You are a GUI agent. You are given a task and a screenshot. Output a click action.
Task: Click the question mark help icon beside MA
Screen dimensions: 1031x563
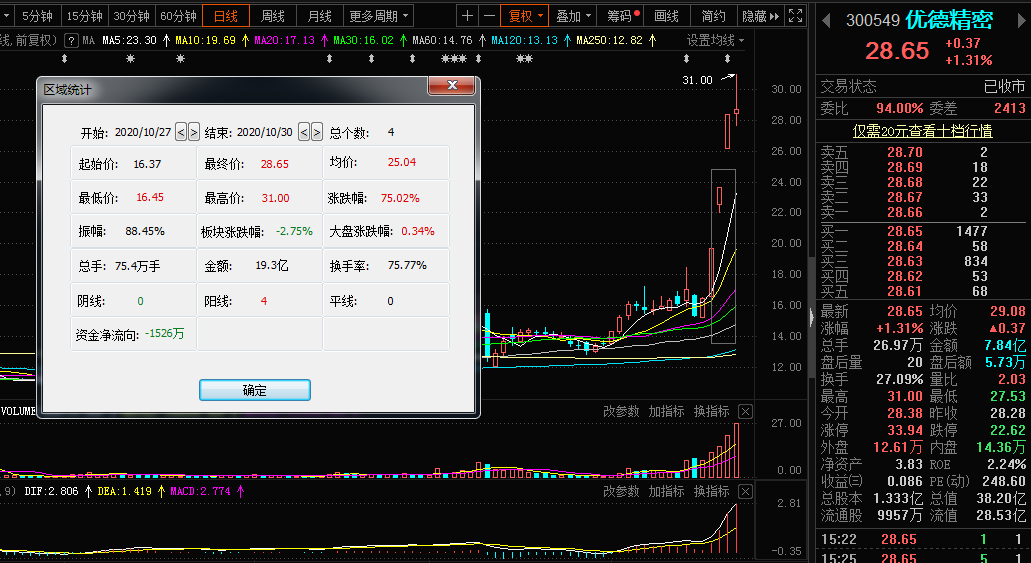coord(71,41)
